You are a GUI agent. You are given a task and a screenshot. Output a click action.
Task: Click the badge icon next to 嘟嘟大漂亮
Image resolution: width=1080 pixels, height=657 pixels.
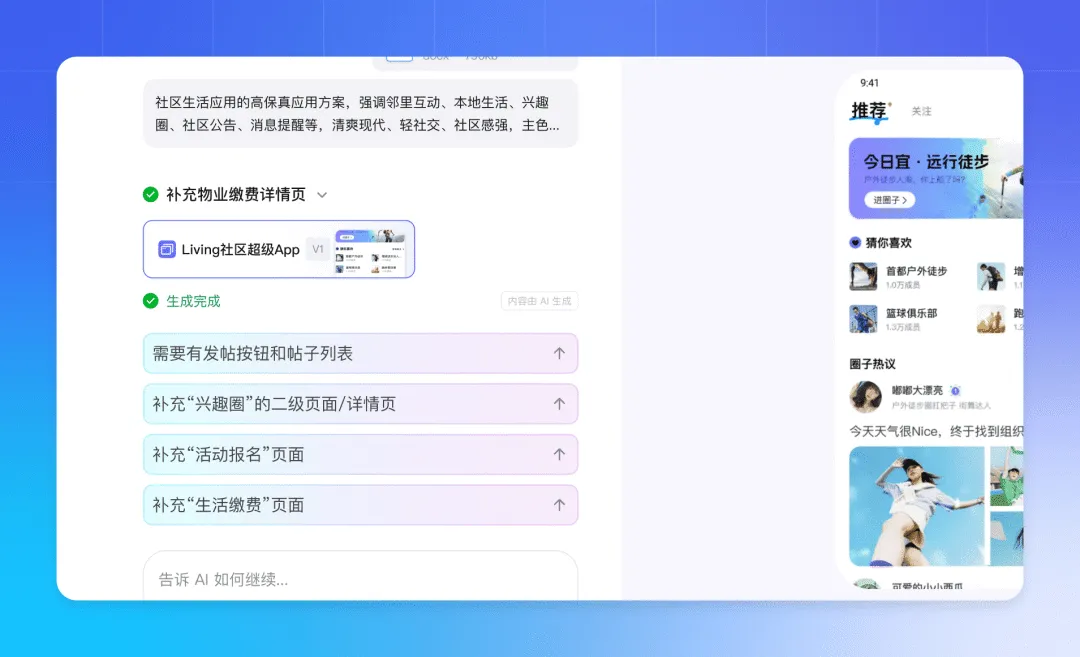(955, 390)
